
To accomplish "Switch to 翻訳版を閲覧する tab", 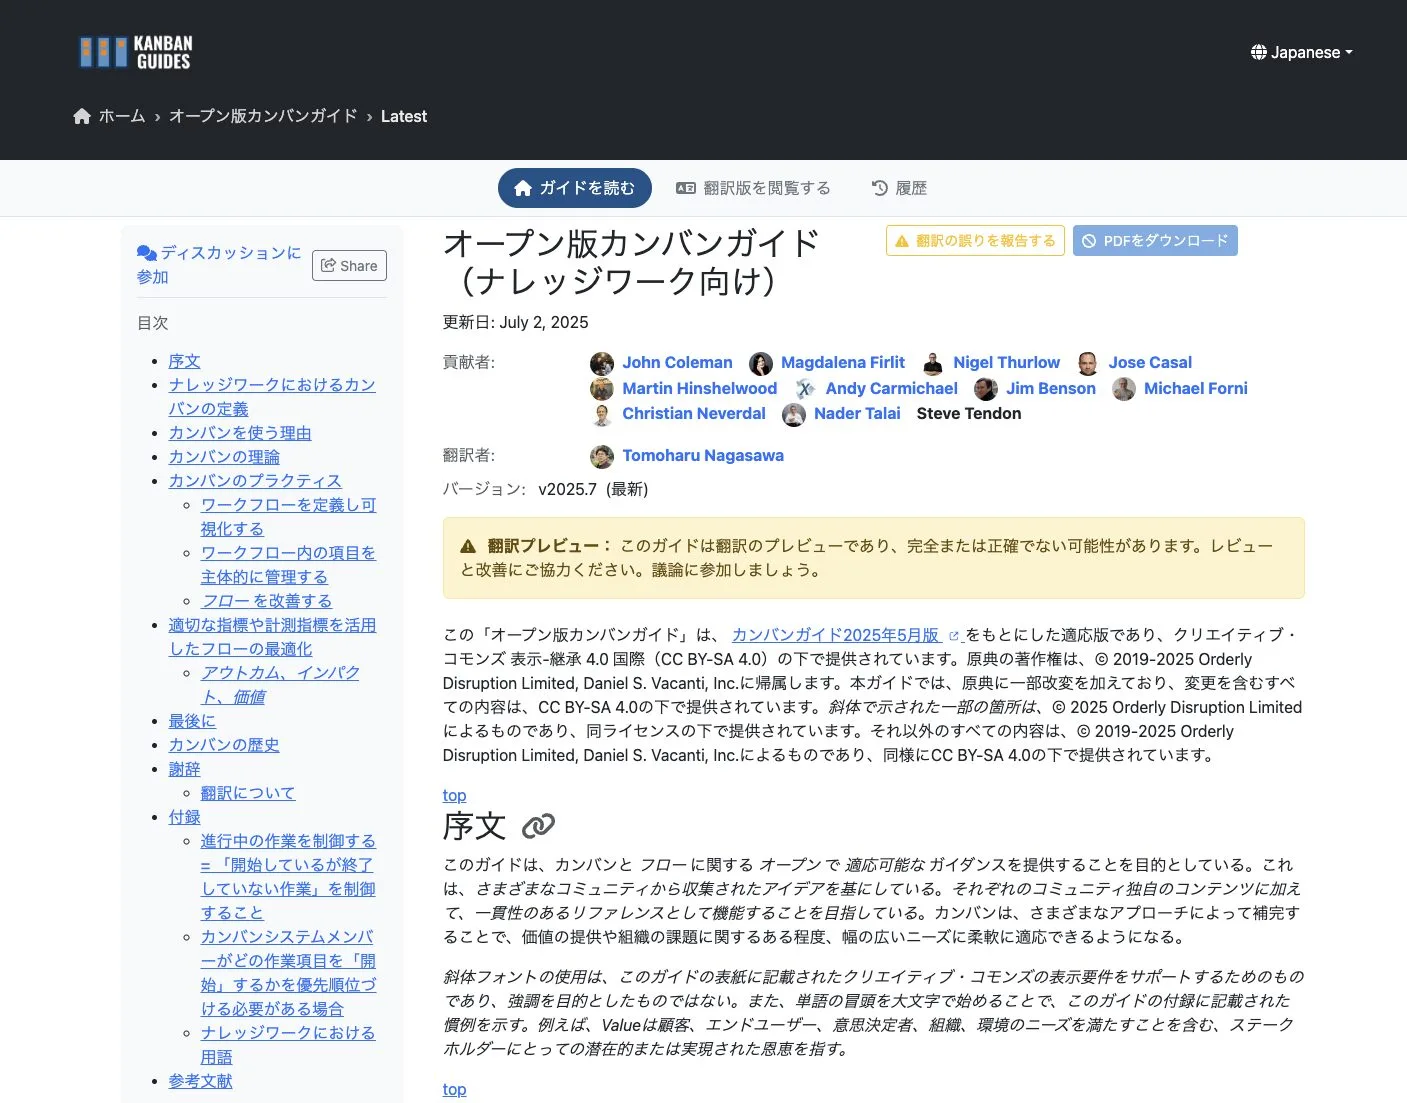I will [x=753, y=188].
